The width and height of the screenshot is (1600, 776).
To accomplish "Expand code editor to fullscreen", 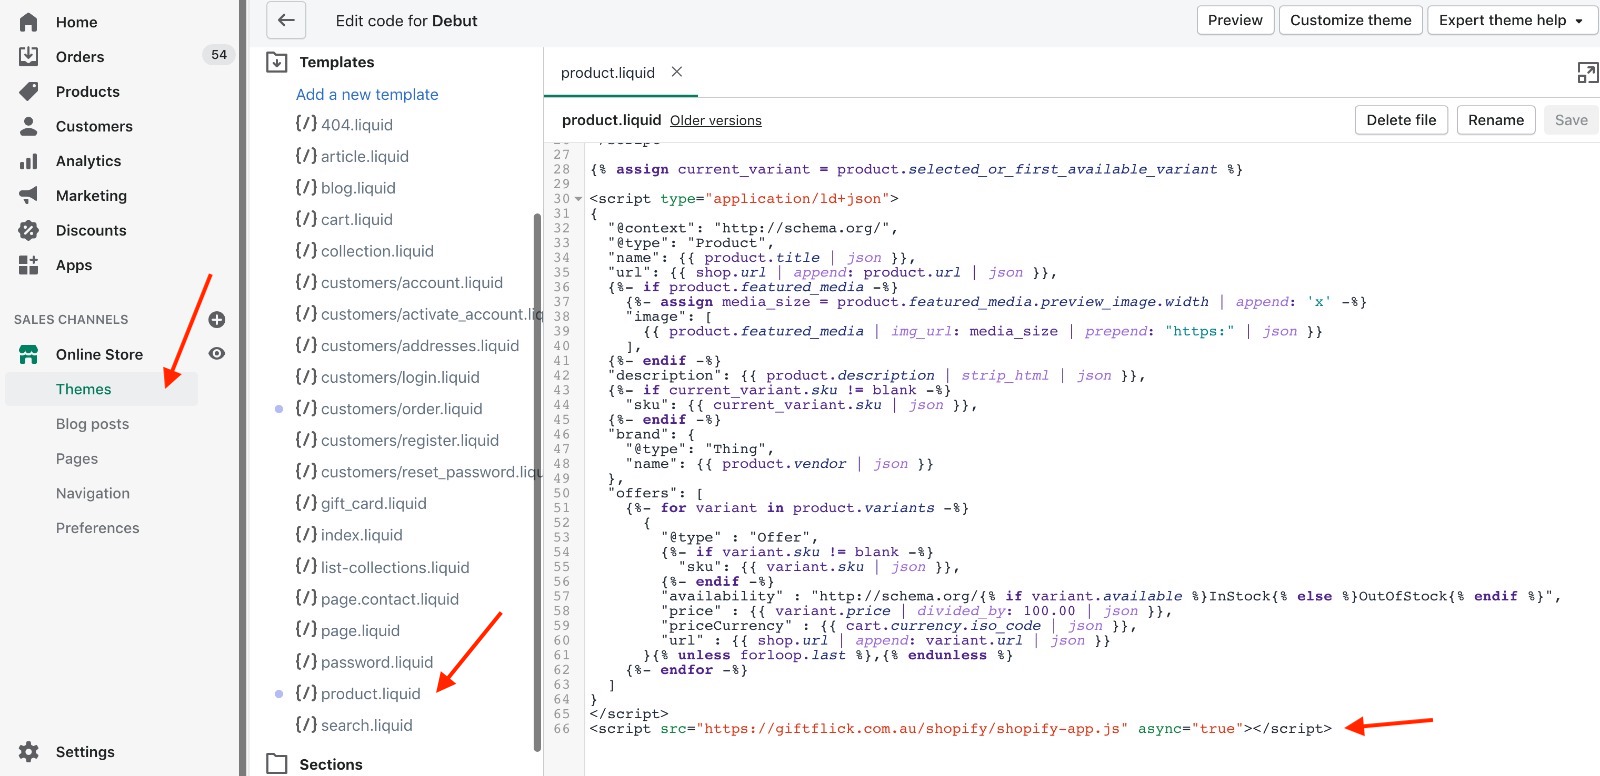I will (x=1587, y=72).
